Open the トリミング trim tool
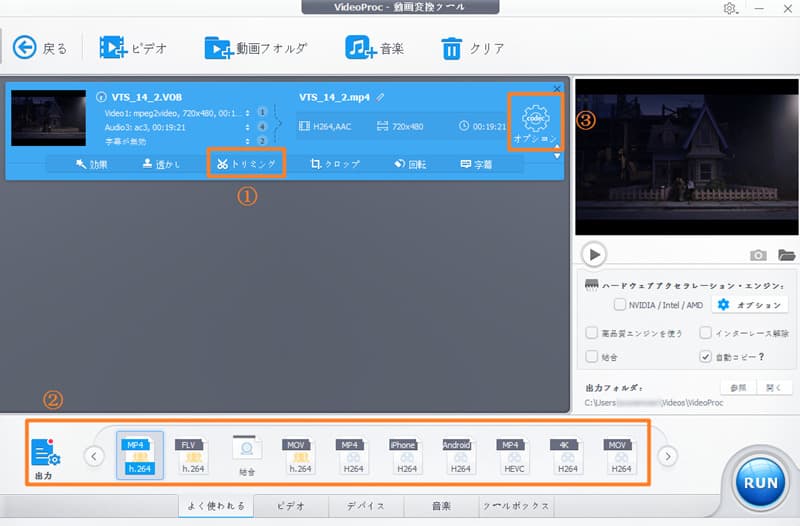The height and width of the screenshot is (526, 800). tap(246, 164)
